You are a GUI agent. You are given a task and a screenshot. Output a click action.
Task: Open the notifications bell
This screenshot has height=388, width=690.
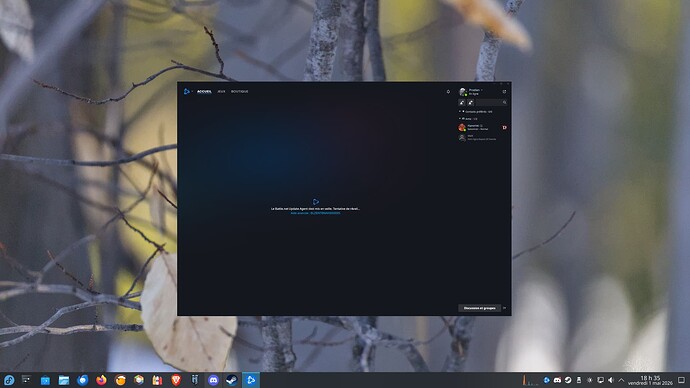(448, 92)
